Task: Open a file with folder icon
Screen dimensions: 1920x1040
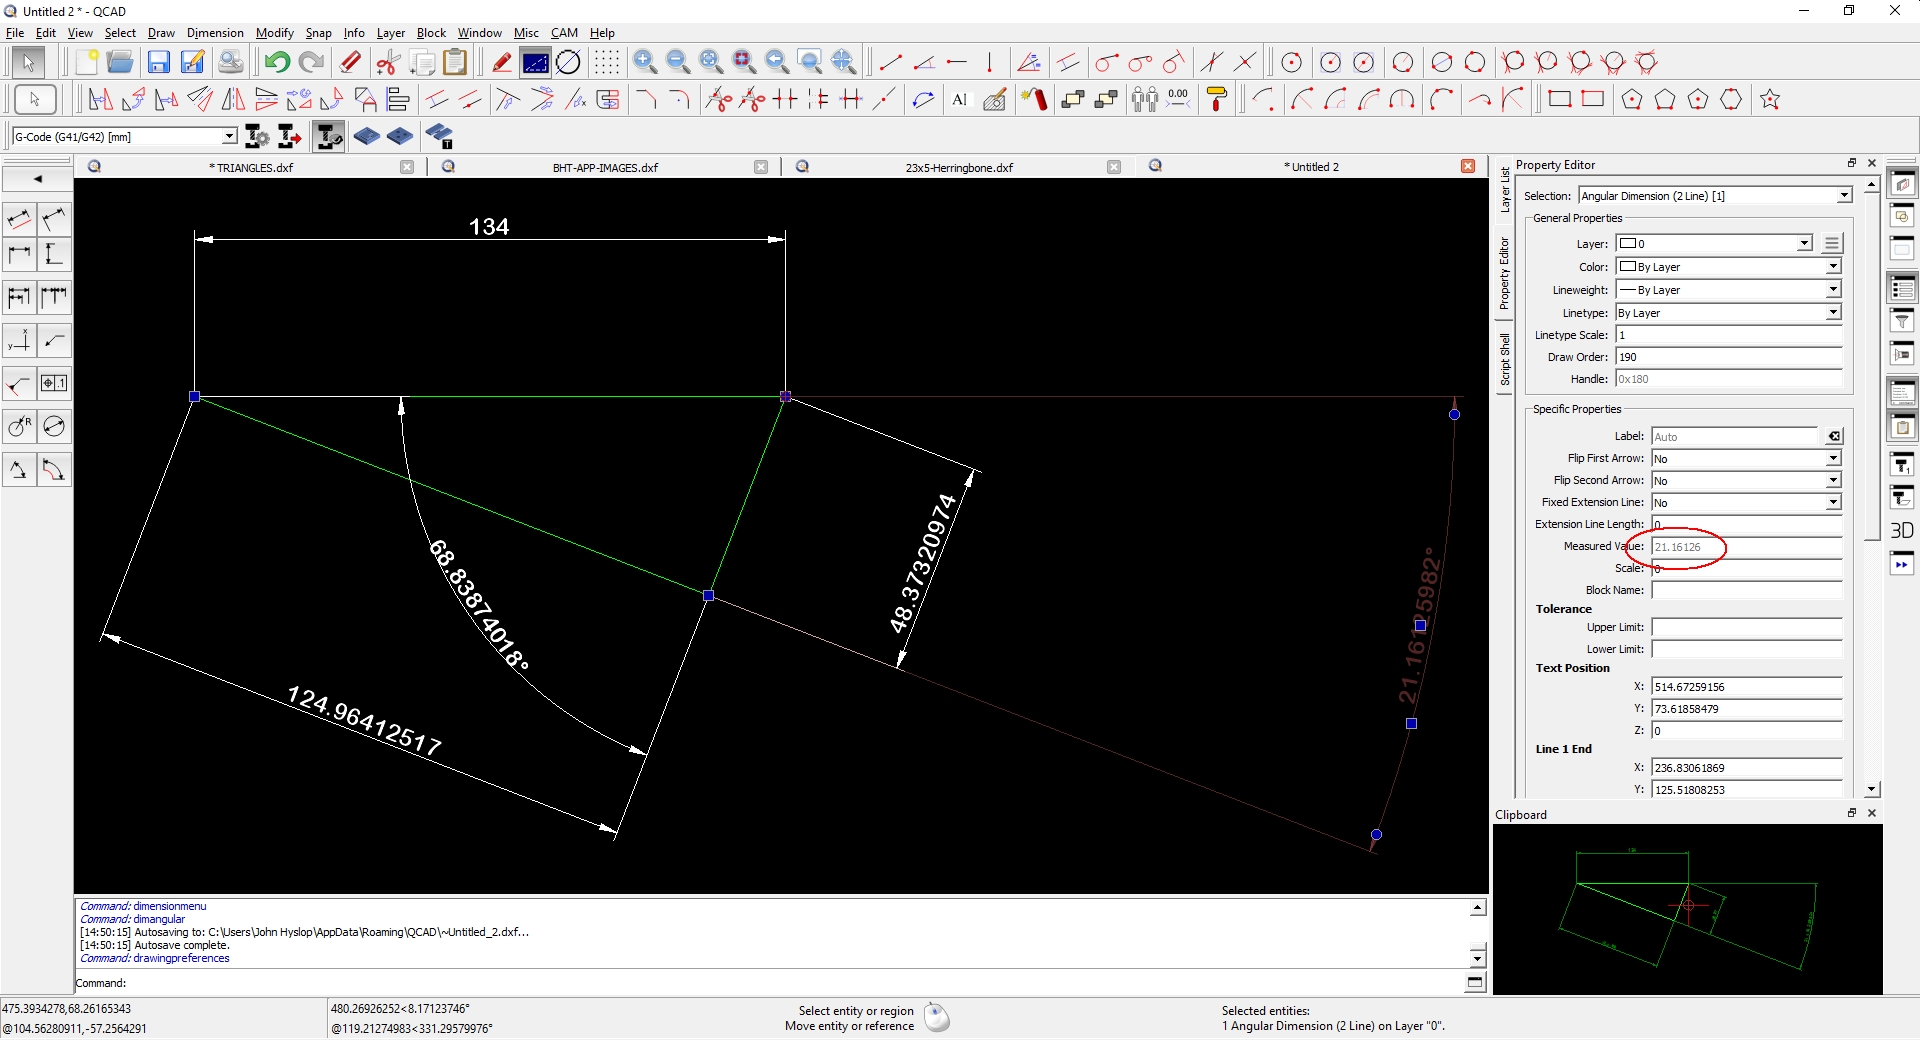Action: click(x=120, y=62)
